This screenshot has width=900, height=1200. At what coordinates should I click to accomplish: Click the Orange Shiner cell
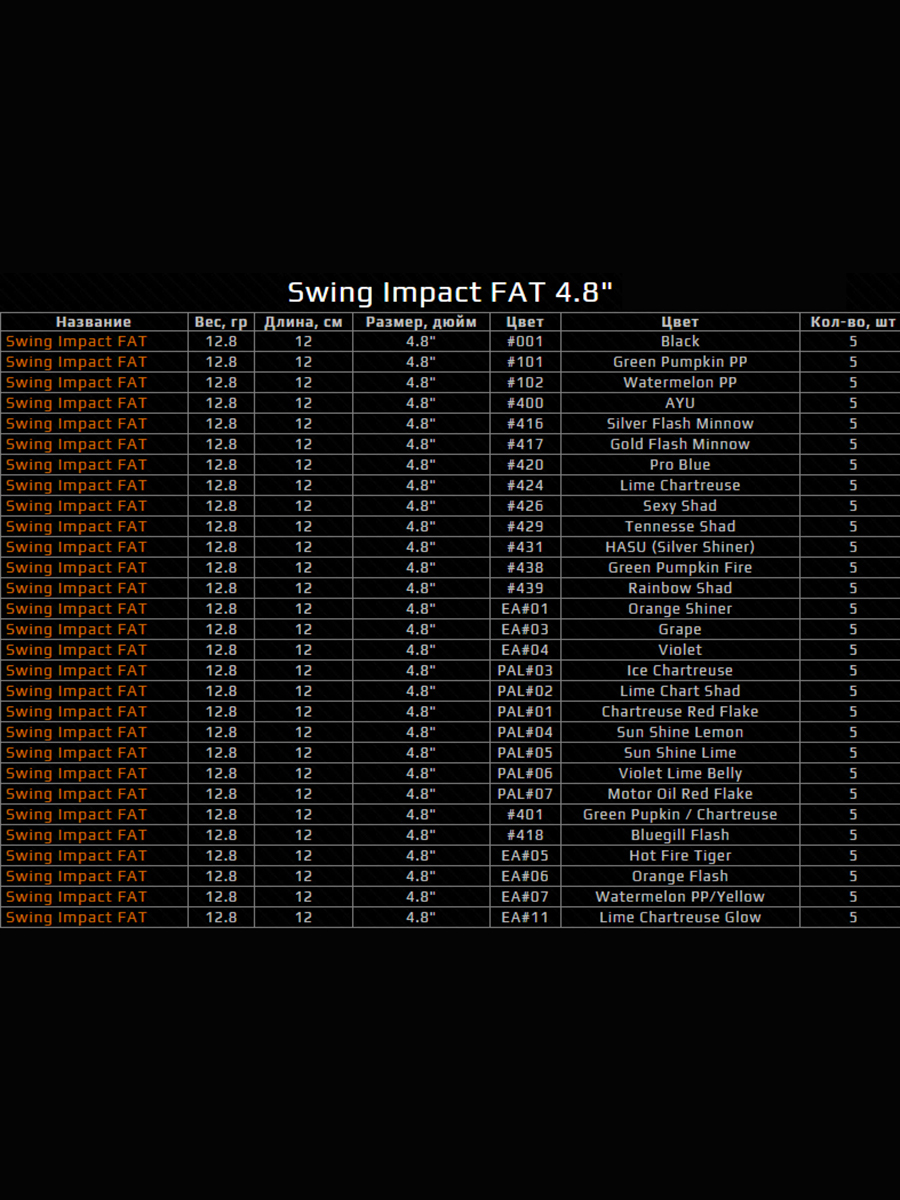click(680, 608)
